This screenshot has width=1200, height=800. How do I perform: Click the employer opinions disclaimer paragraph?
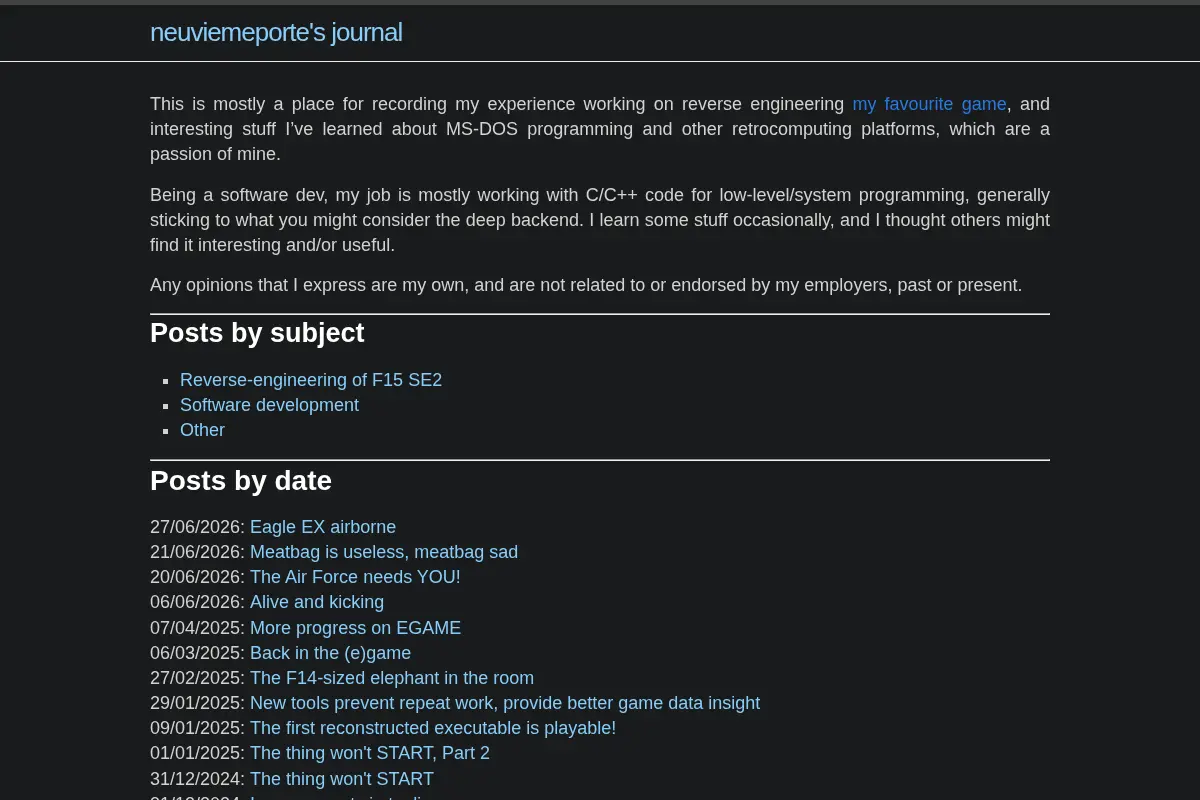586,285
